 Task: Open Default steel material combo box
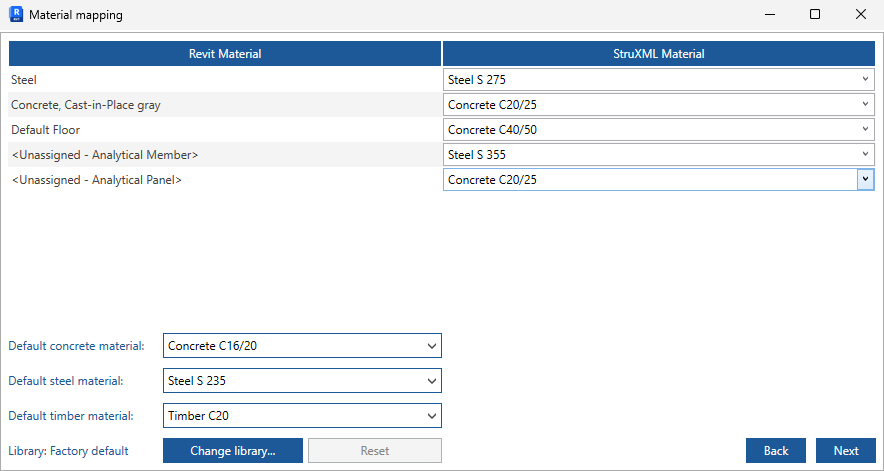point(302,381)
